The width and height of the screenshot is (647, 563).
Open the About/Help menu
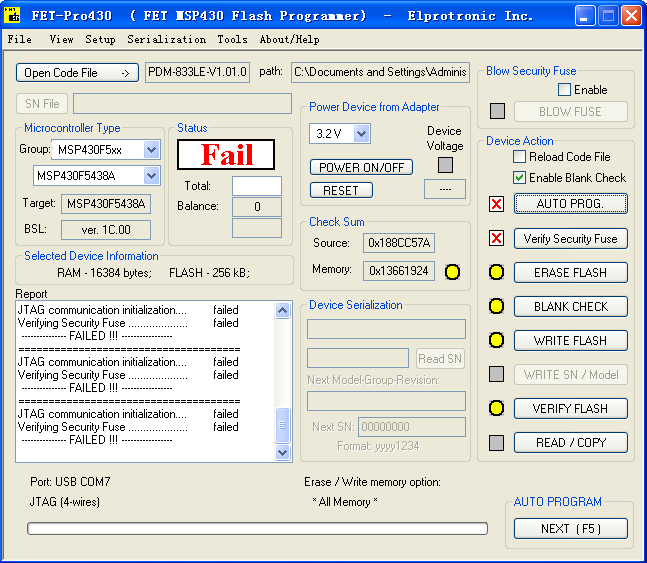pyautogui.click(x=289, y=39)
